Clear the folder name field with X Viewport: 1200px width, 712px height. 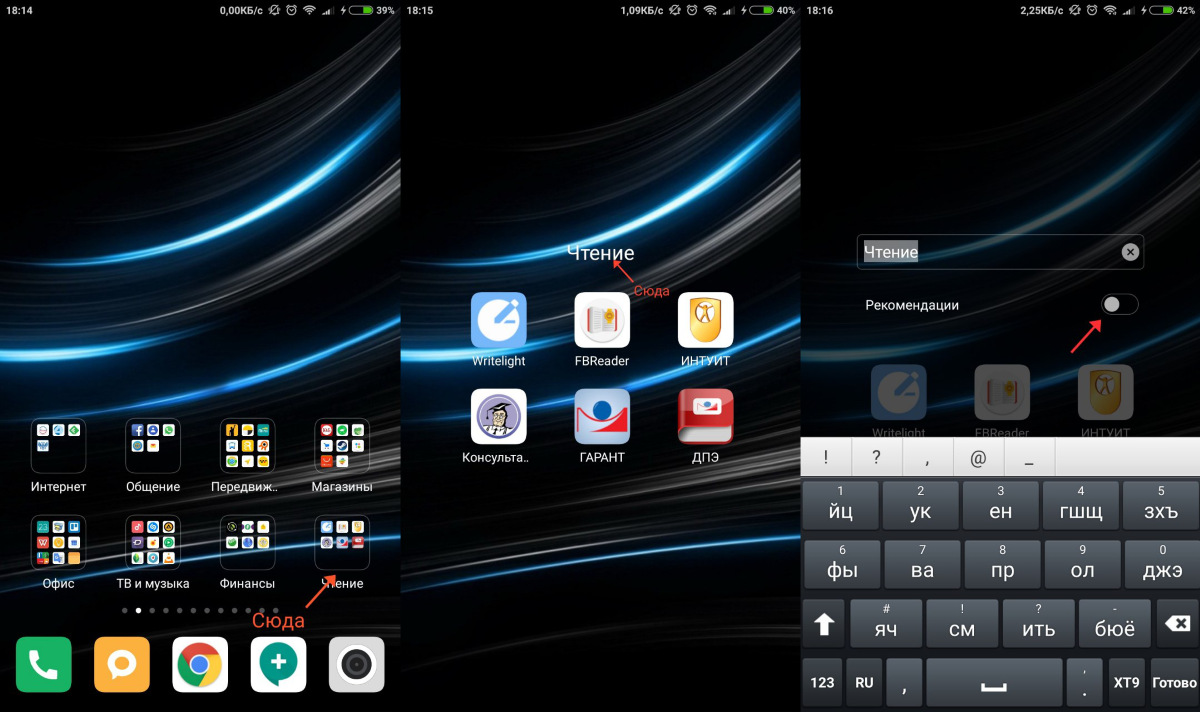(1130, 252)
